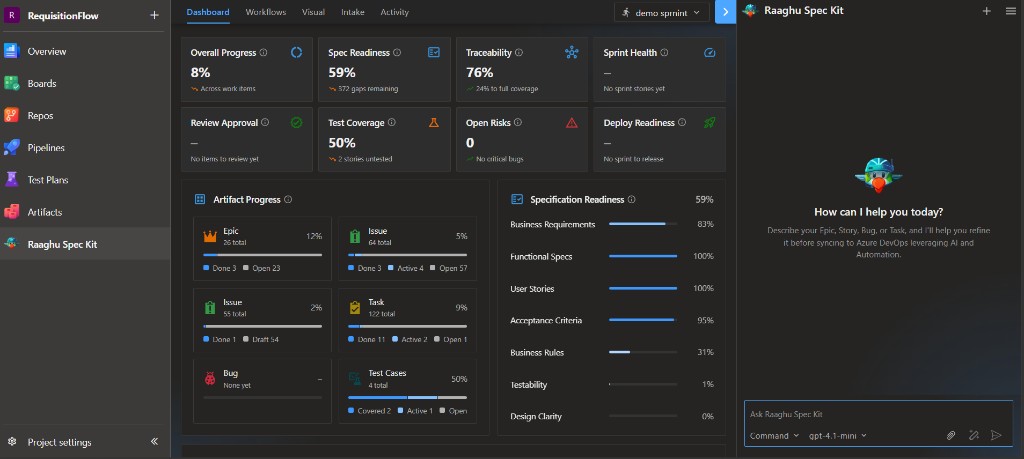Screen dimensions: 1024x459
Task: Switch to the Workflows tab
Action: [266, 12]
